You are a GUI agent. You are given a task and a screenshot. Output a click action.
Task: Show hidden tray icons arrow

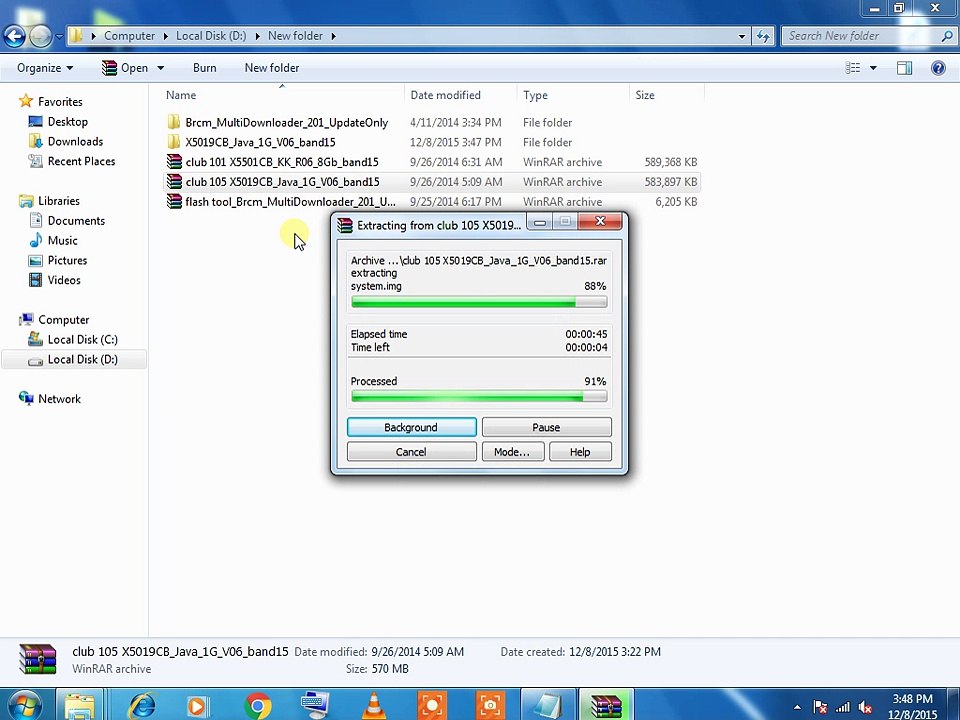click(797, 707)
